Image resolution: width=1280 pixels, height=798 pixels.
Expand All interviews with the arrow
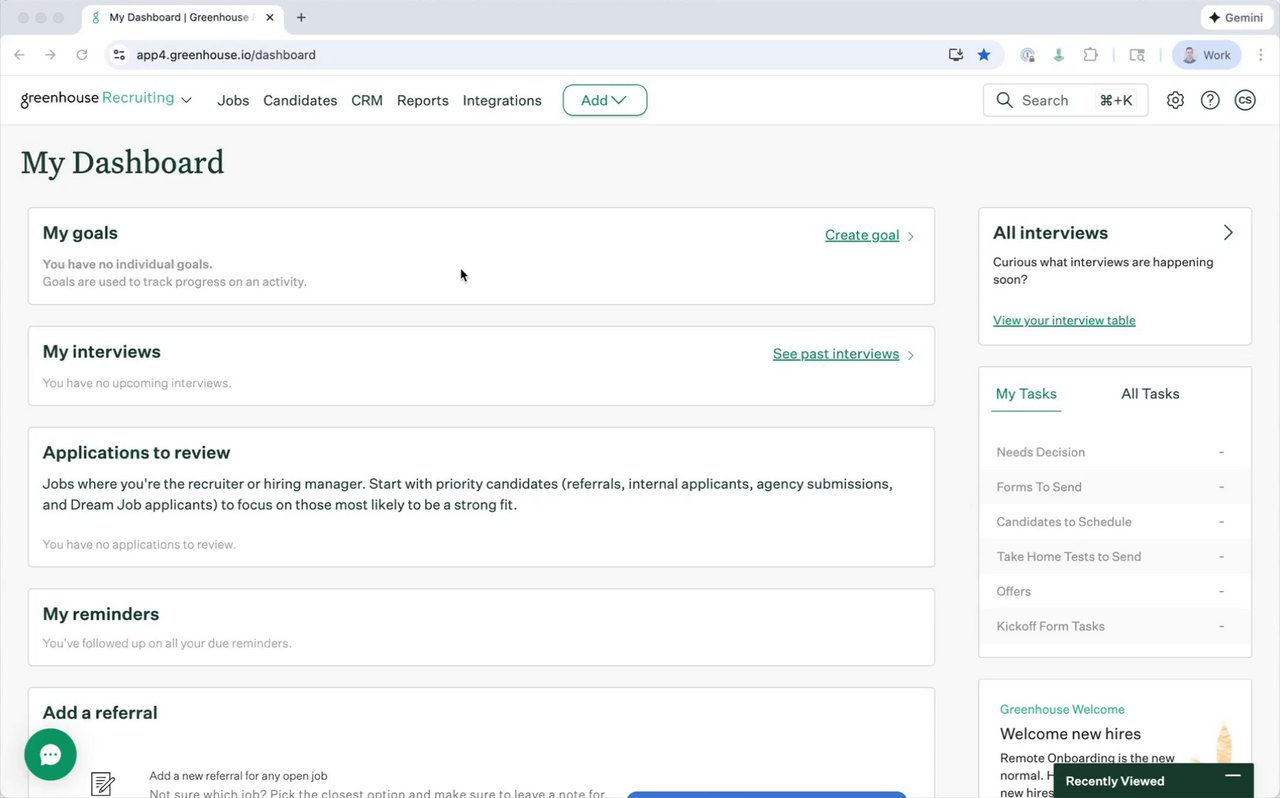click(x=1228, y=233)
